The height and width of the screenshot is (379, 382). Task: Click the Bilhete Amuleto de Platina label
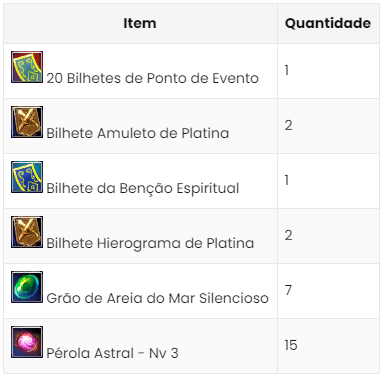pos(138,133)
